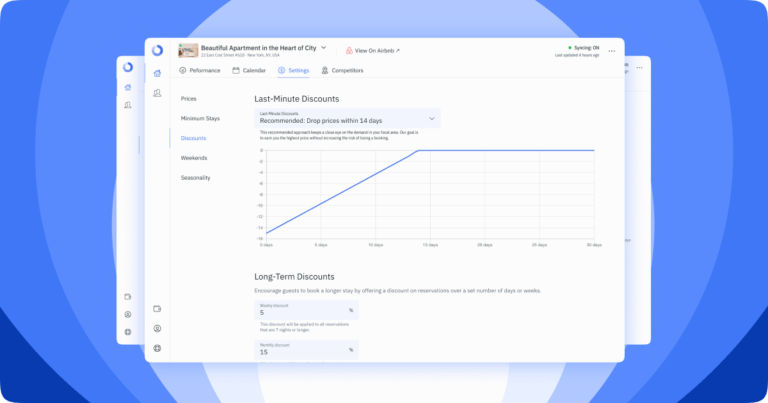Click the app logo in the front window
The height and width of the screenshot is (403, 768).
(157, 50)
